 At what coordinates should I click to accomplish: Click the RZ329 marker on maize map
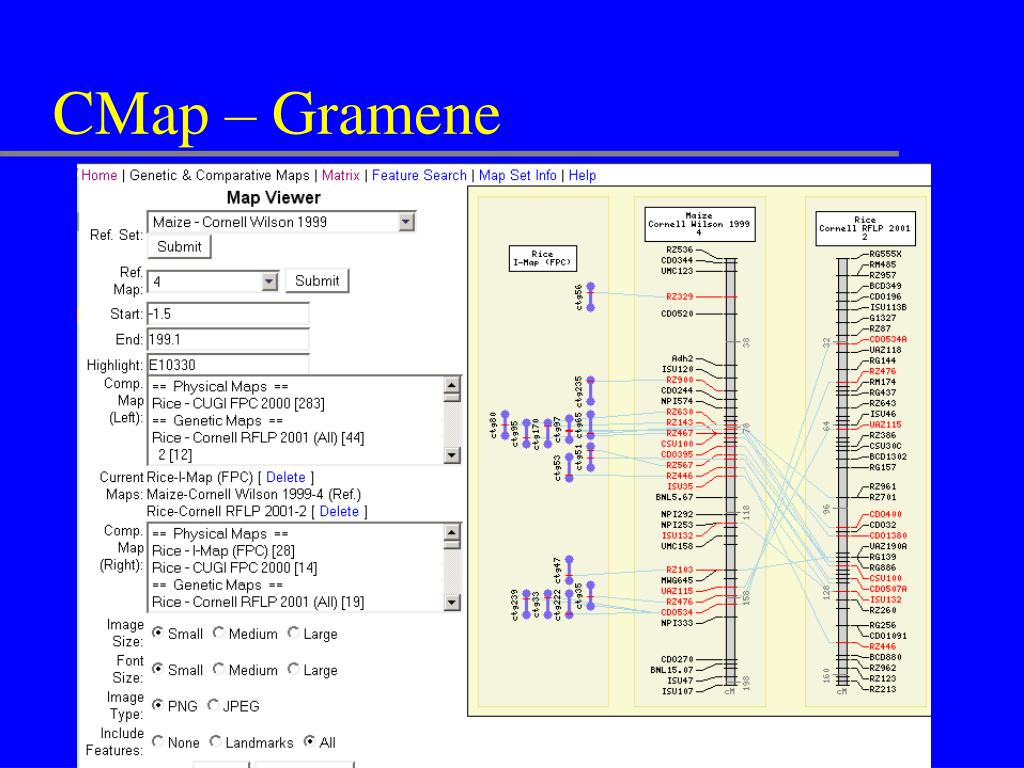(x=680, y=296)
